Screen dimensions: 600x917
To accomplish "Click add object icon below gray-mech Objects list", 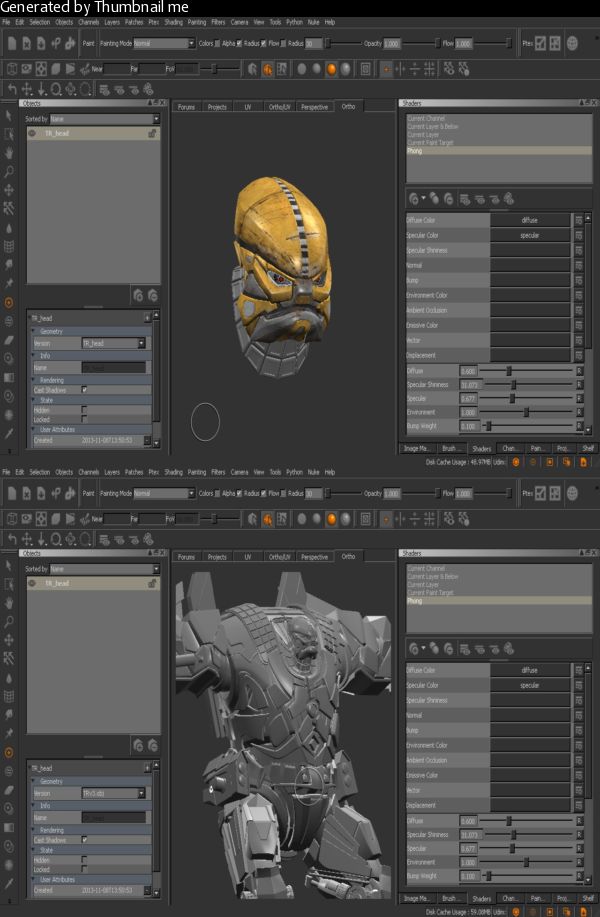I will 138,745.
